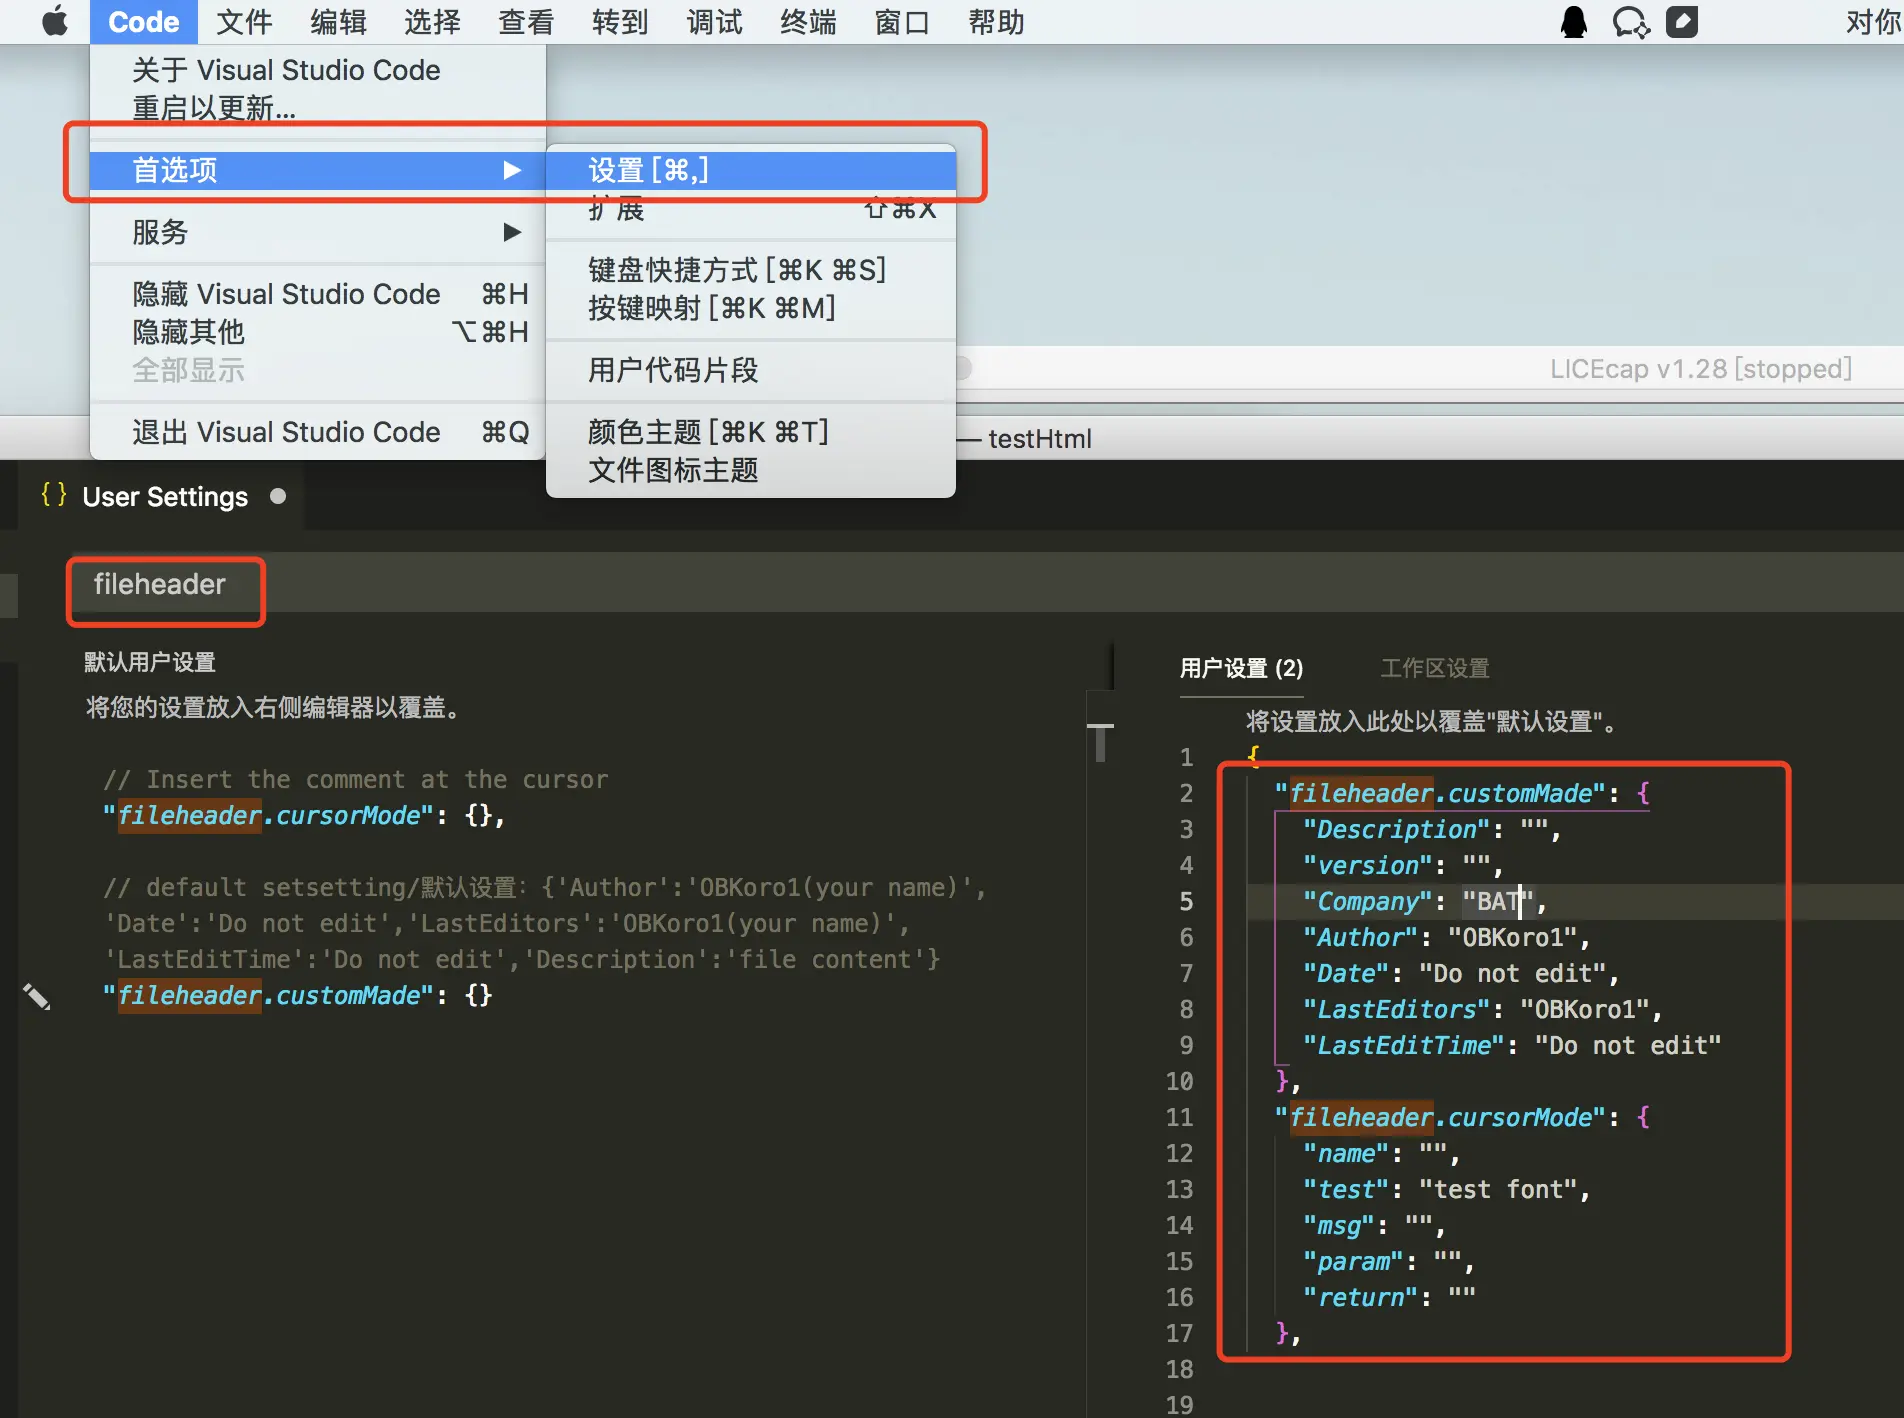Select 键盘快捷方式 in the submenu

pyautogui.click(x=751, y=270)
